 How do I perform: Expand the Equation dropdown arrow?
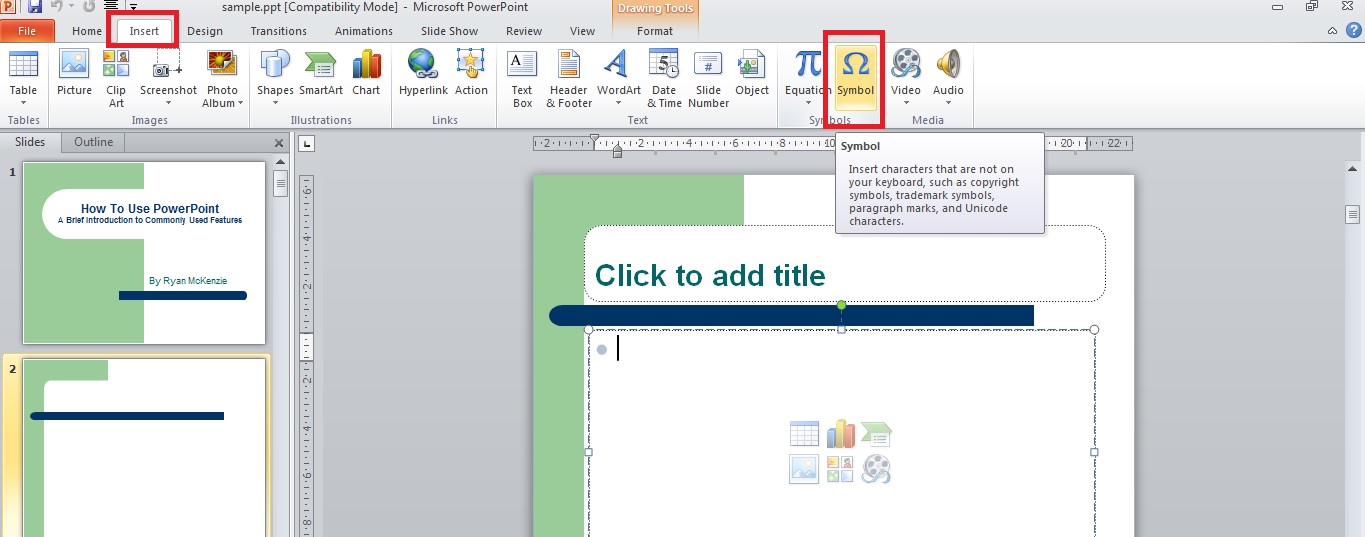tap(807, 103)
